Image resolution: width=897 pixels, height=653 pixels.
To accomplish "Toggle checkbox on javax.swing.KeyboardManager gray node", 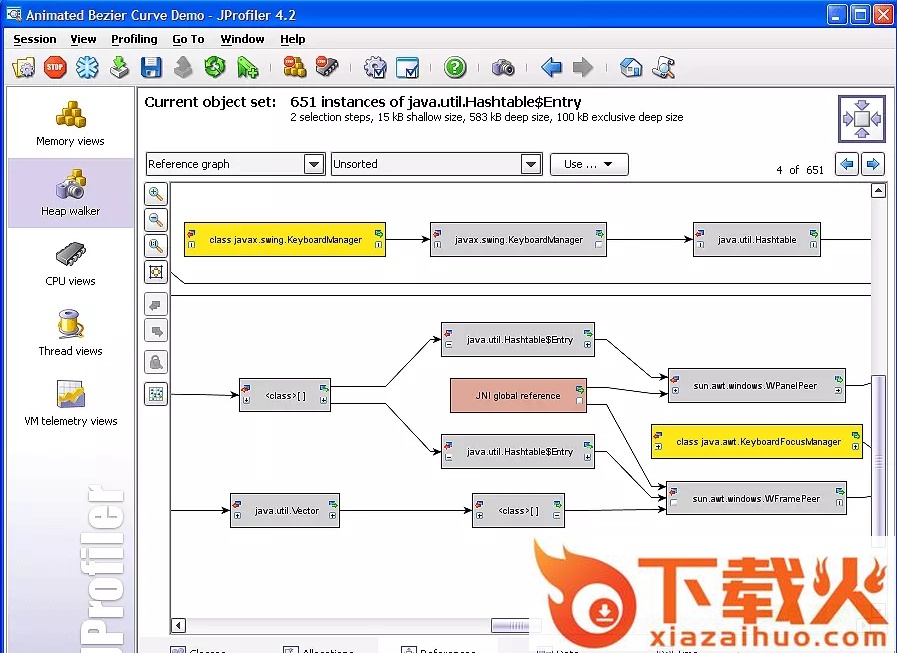I will click(598, 245).
